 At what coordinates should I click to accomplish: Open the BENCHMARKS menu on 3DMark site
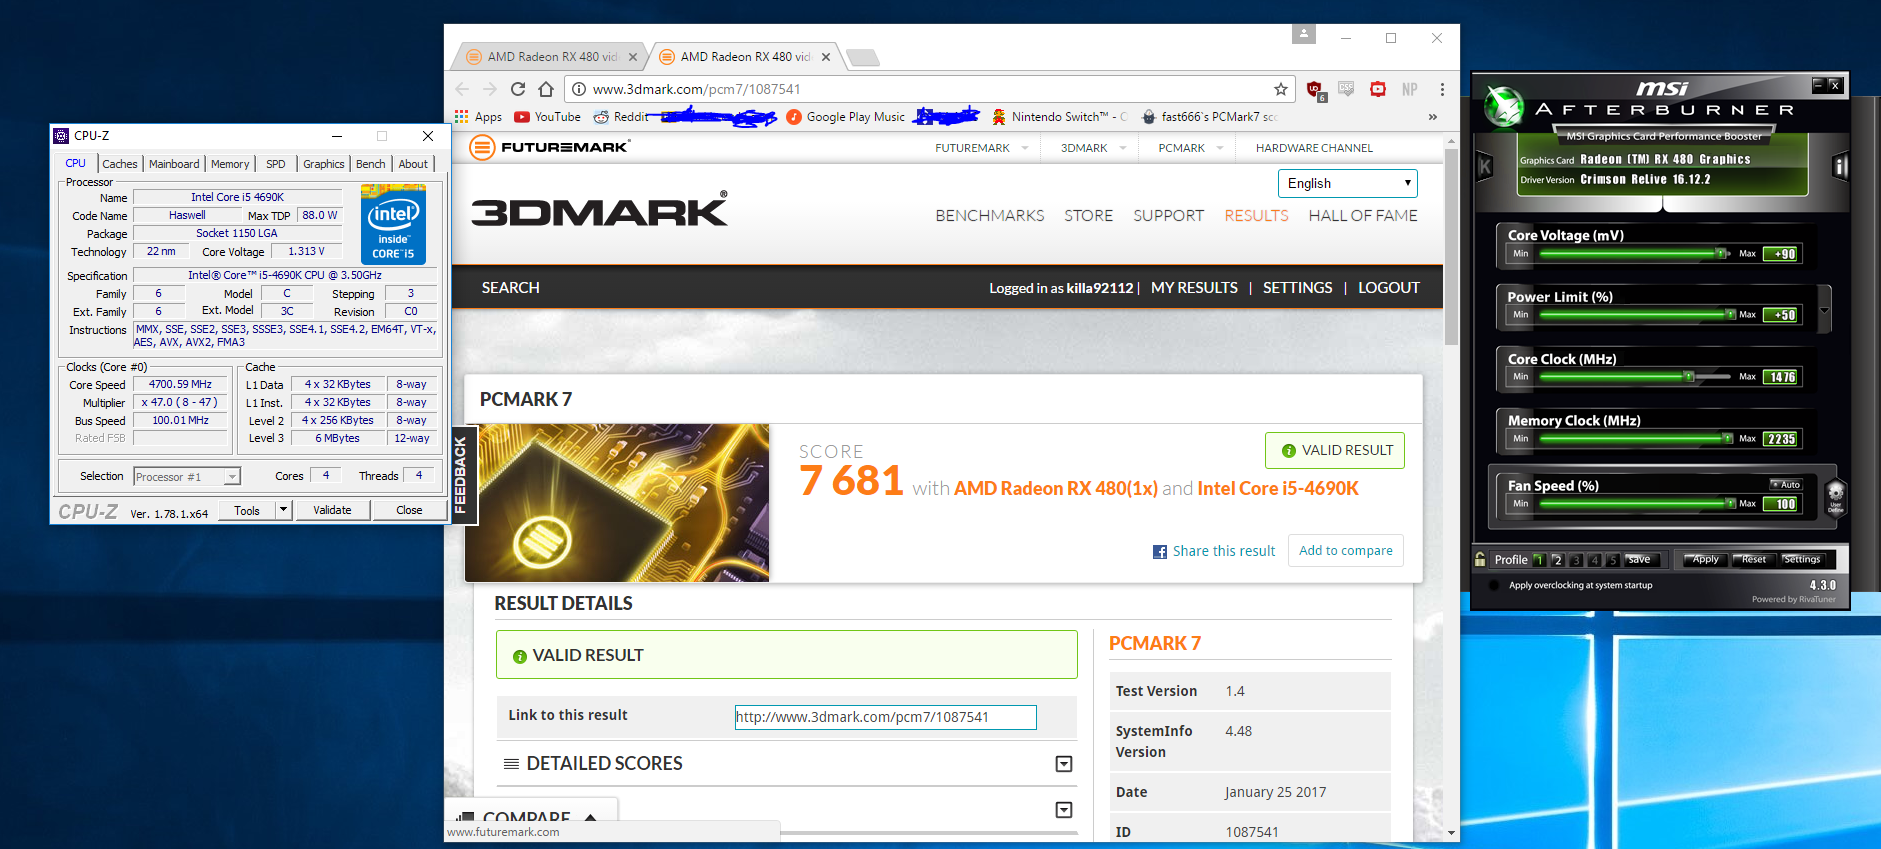[990, 215]
